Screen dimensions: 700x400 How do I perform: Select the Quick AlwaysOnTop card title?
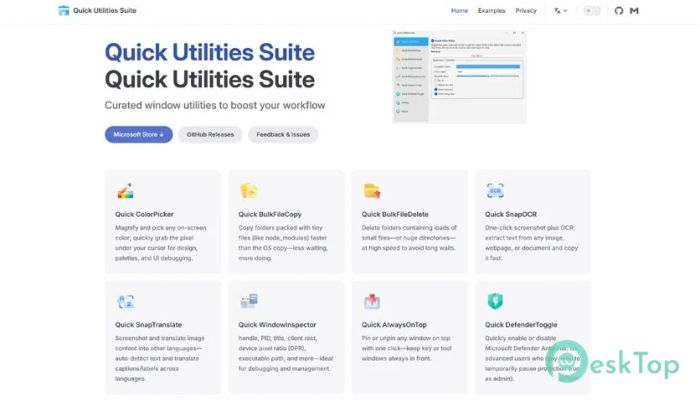tap(394, 325)
